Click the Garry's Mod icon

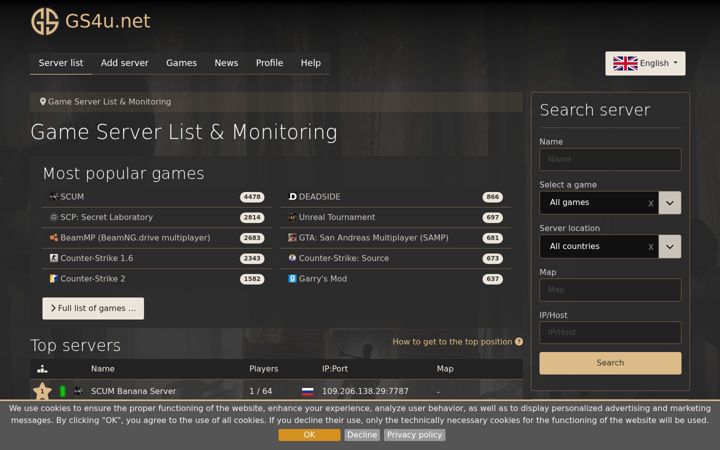292,279
